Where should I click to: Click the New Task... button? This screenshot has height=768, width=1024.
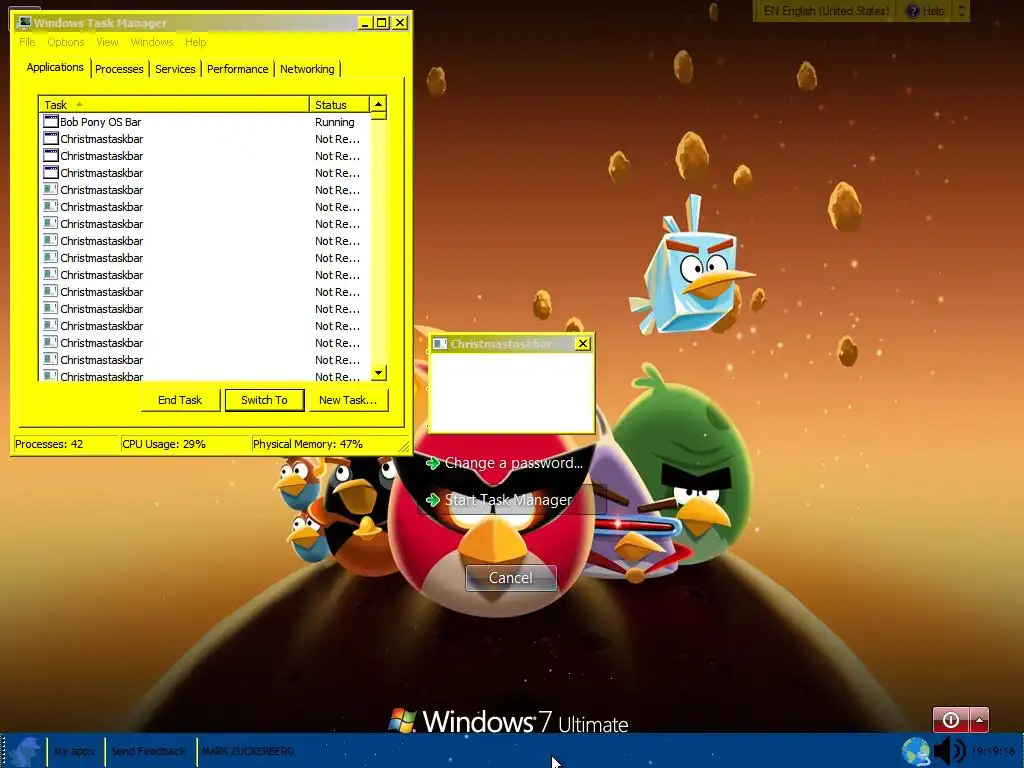point(348,400)
